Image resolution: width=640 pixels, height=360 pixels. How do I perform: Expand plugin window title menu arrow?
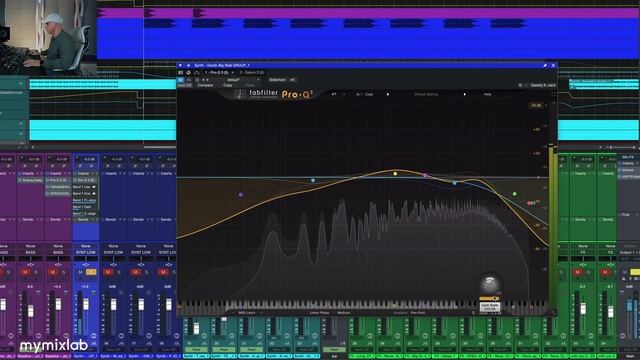click(x=180, y=65)
